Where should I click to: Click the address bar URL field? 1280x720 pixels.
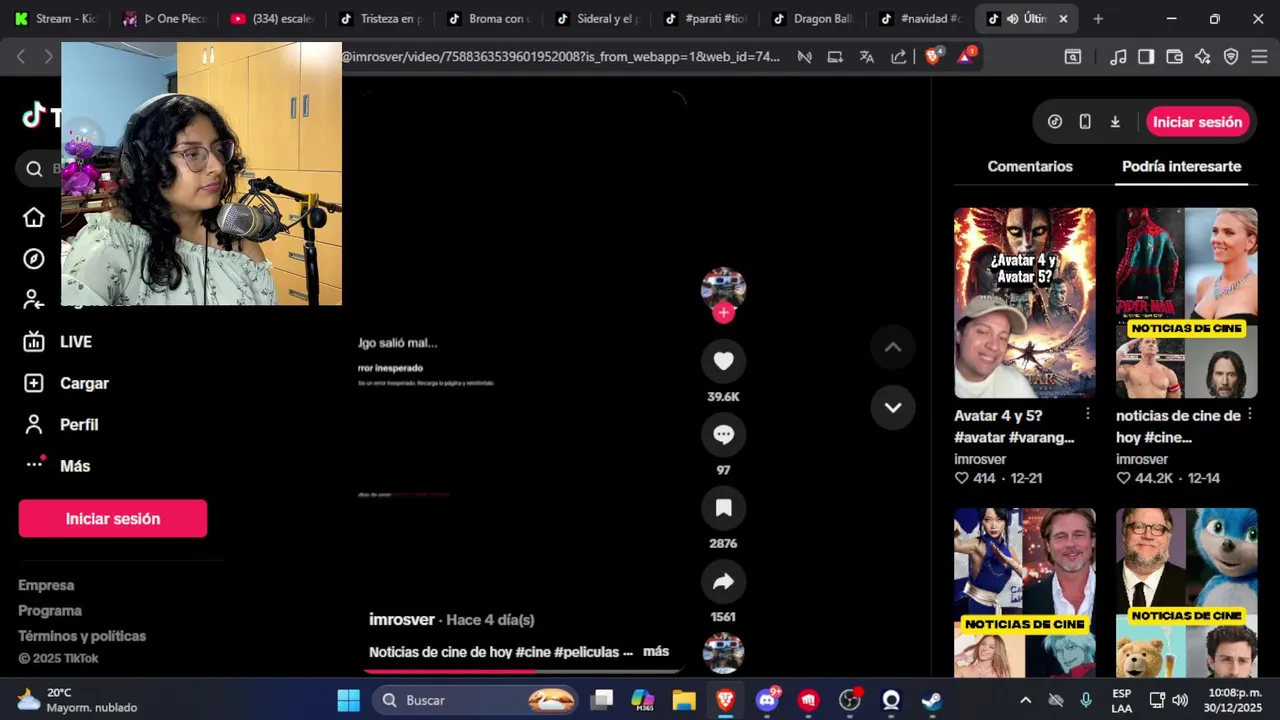point(560,57)
